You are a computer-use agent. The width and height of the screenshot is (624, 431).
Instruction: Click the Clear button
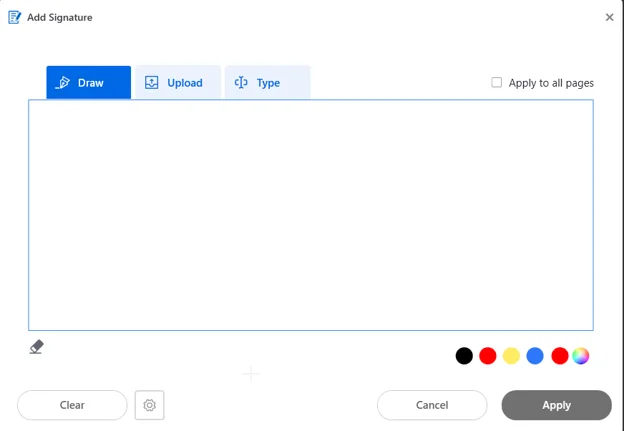pos(72,405)
